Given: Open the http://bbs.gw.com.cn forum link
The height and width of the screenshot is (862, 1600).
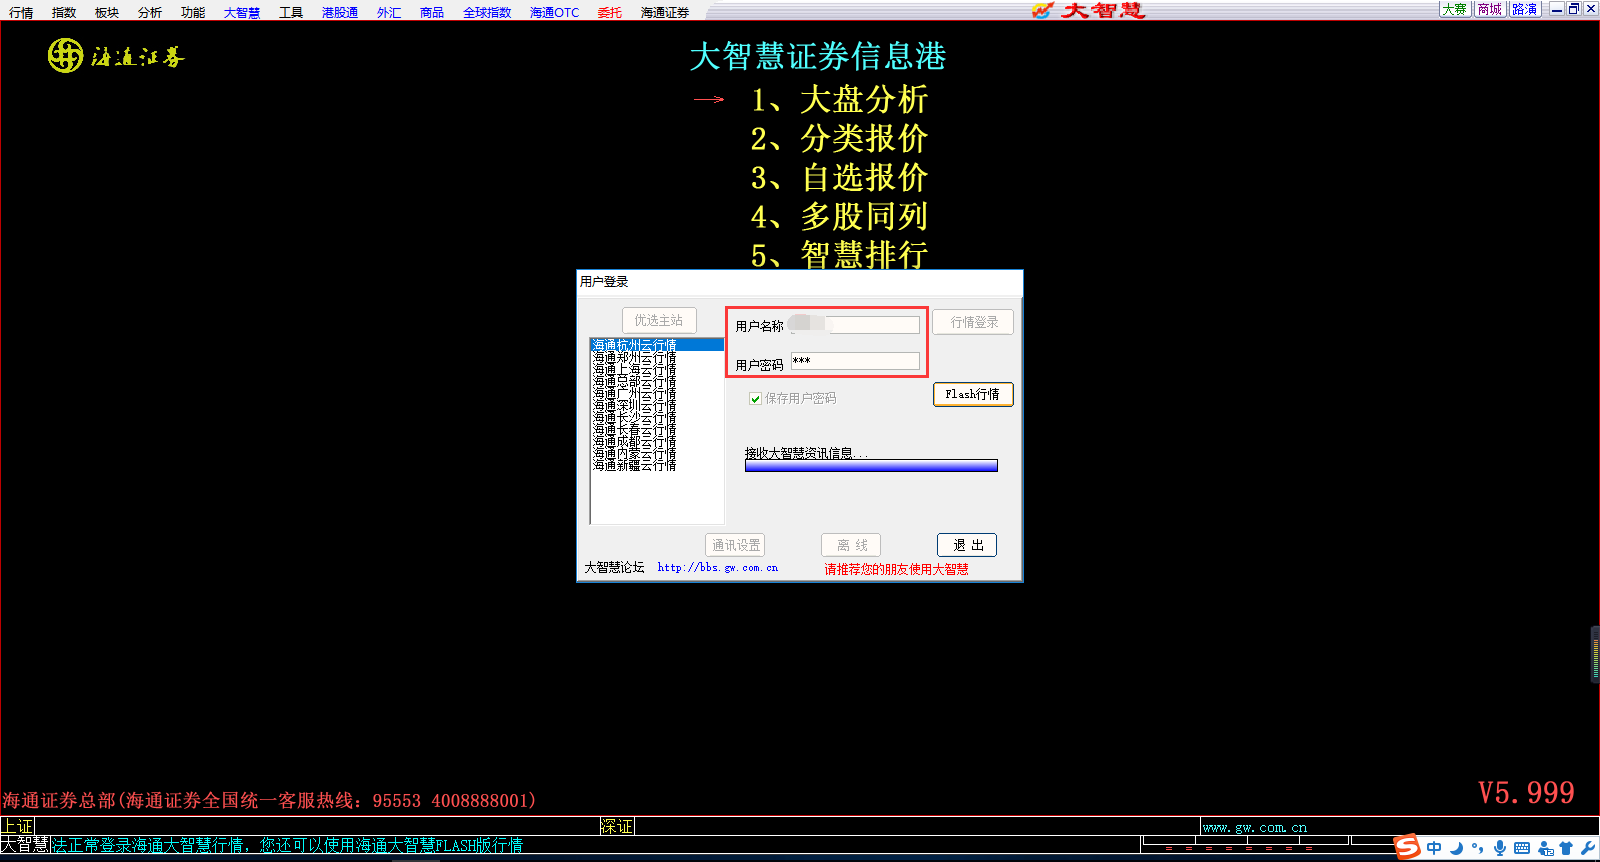Looking at the screenshot, I should coord(717,567).
